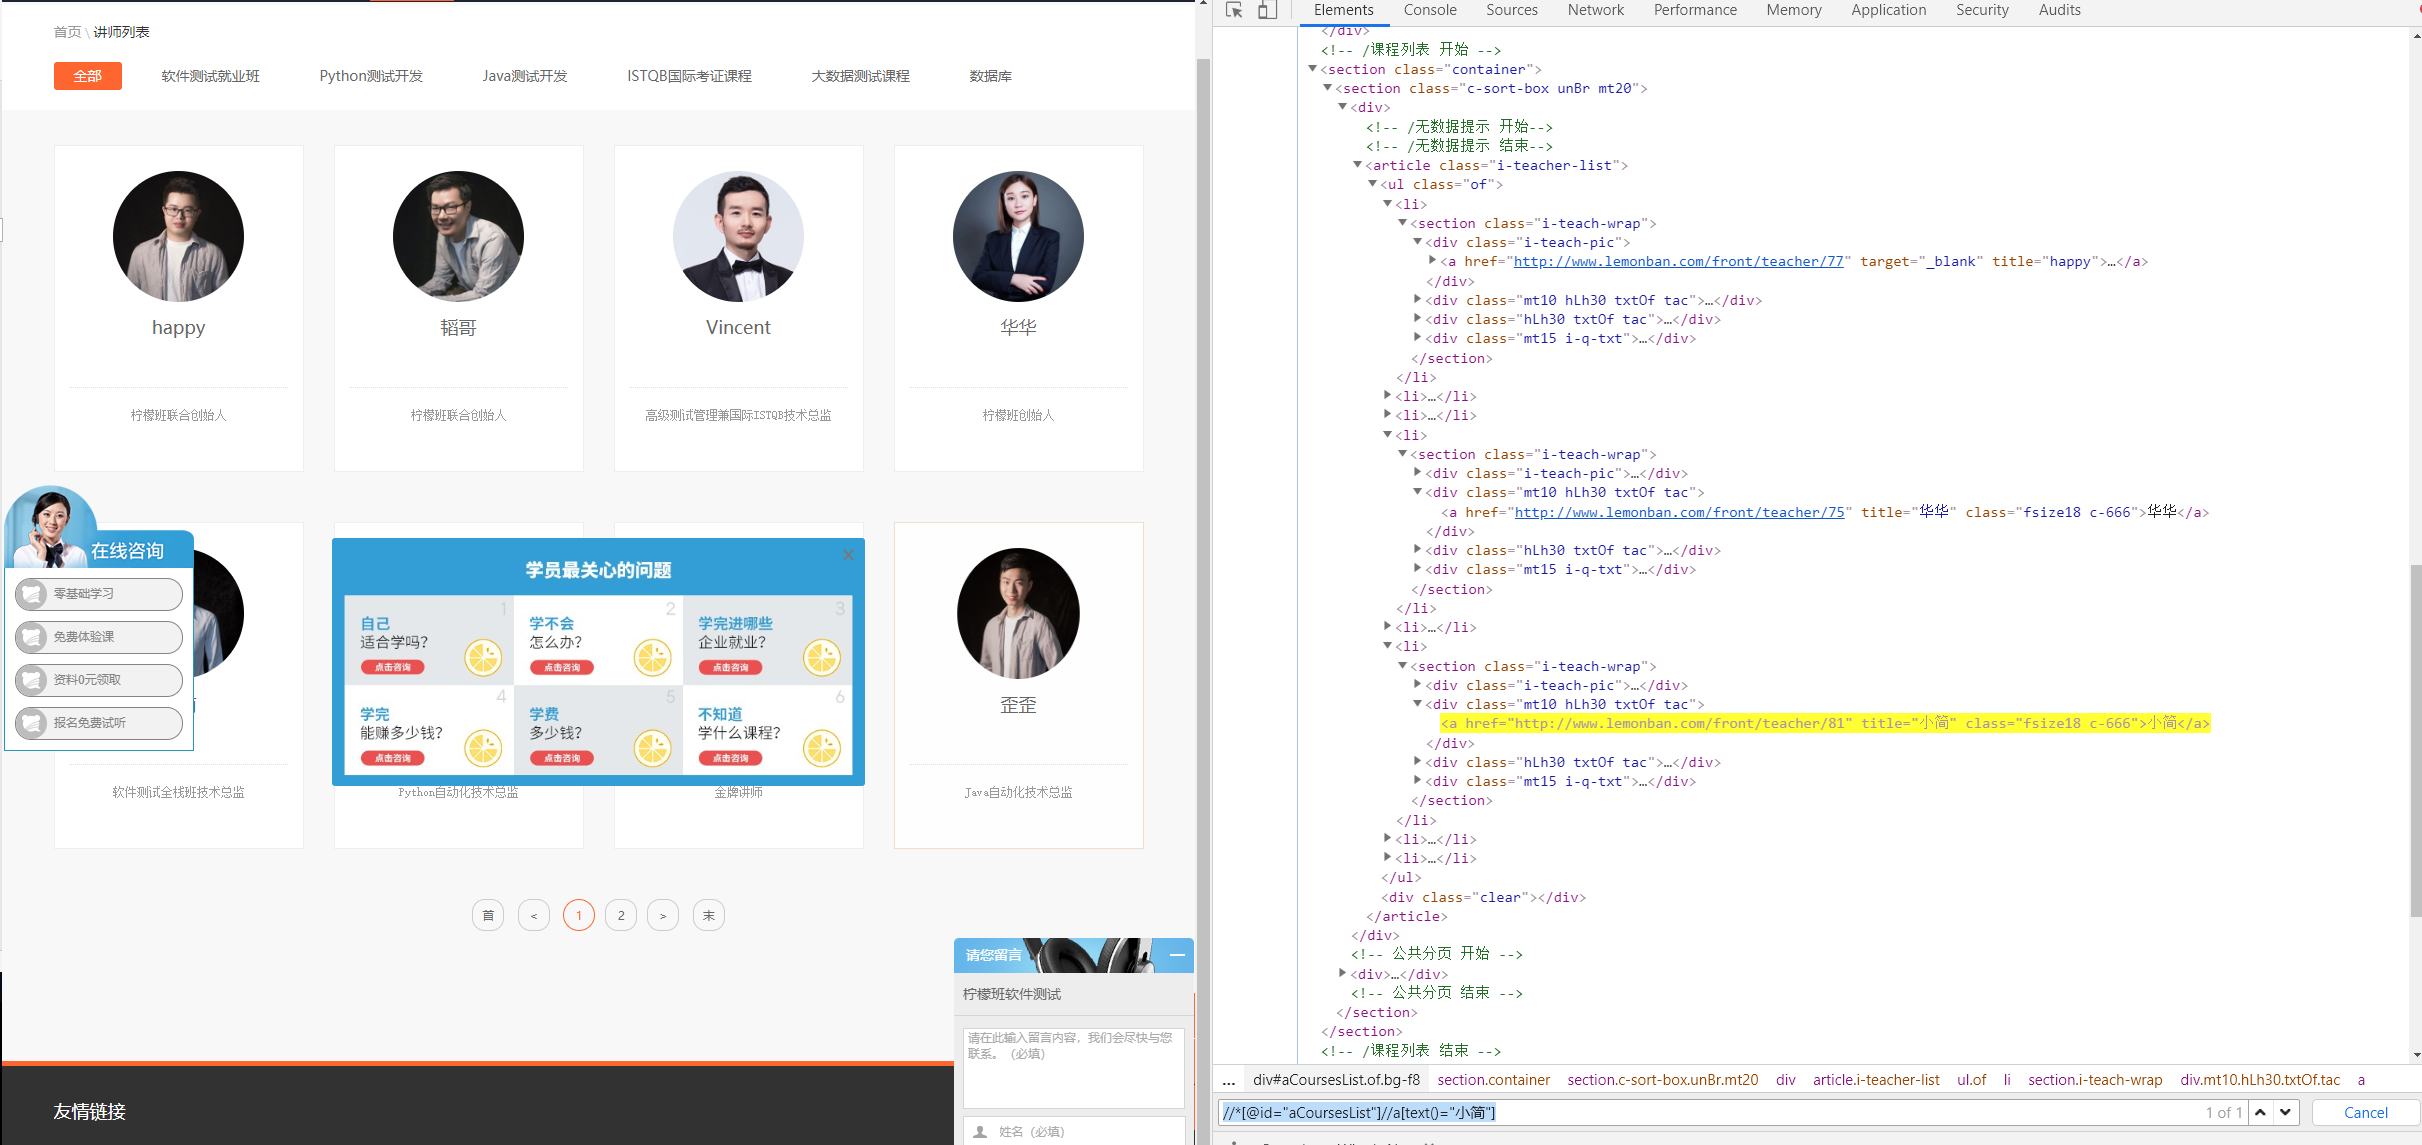This screenshot has height=1145, width=2422.
Task: Click Vincent's teacher profile photo
Action: click(738, 236)
